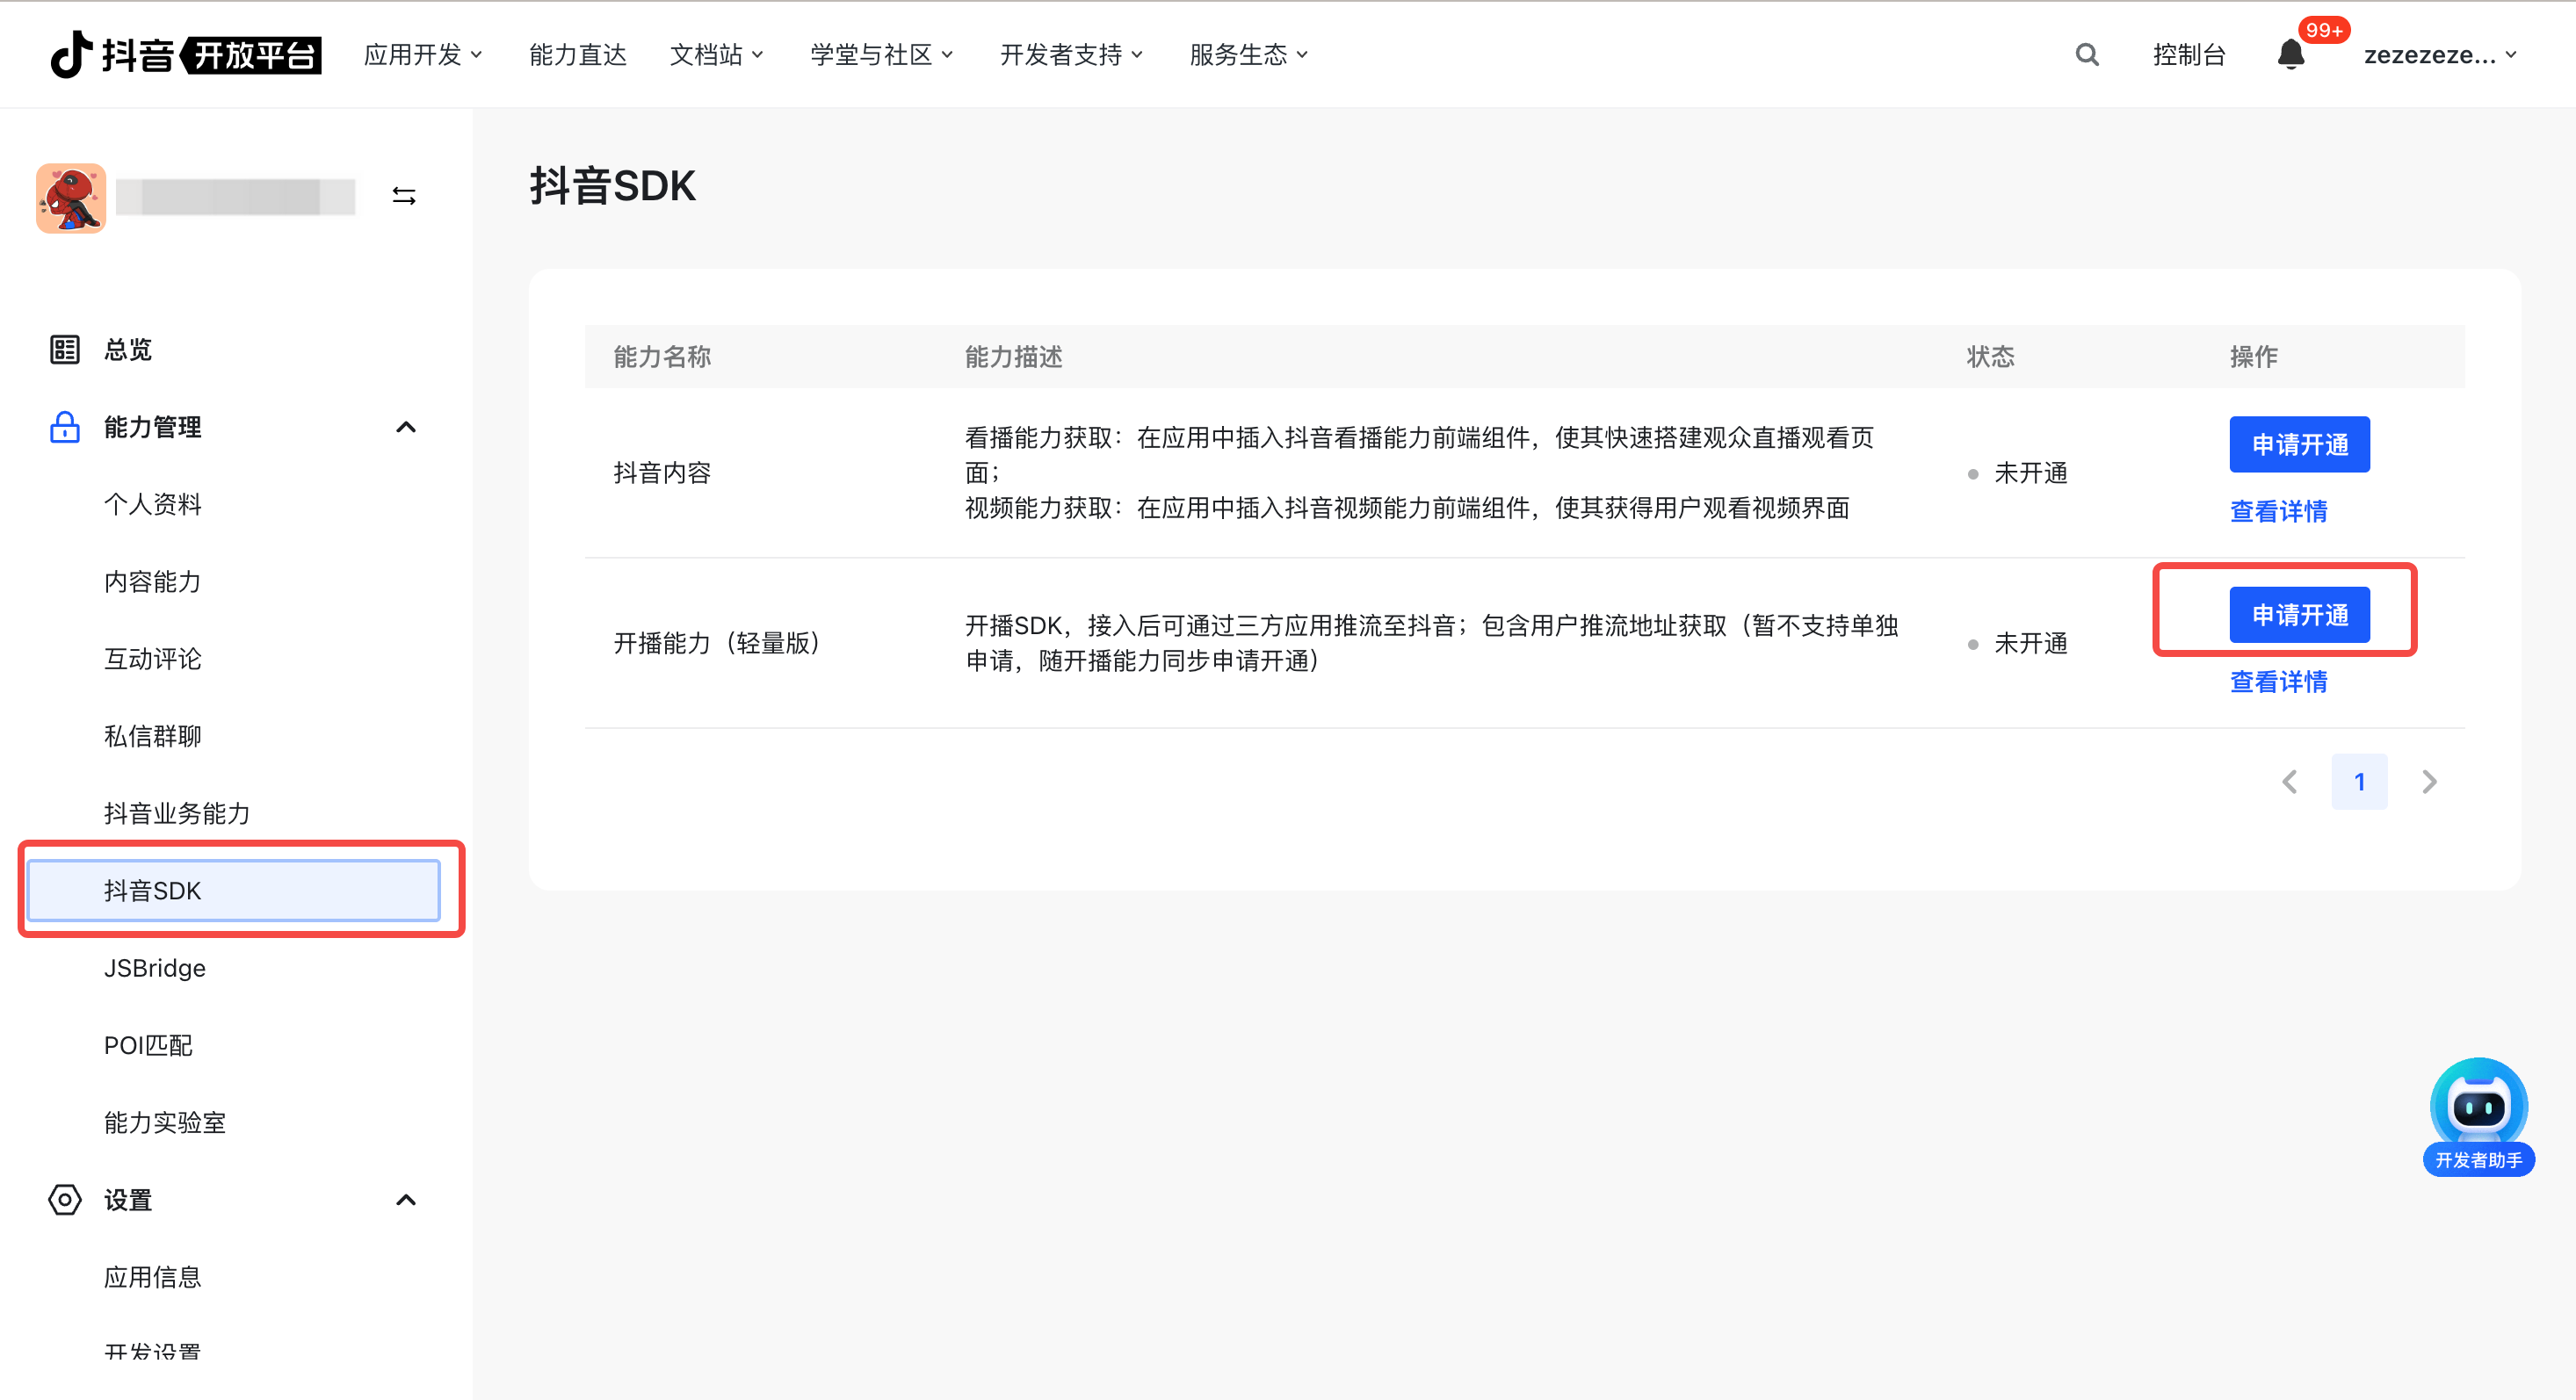2576x1400 pixels.
Task: Open JSBridge in sidebar
Action: tap(155, 967)
